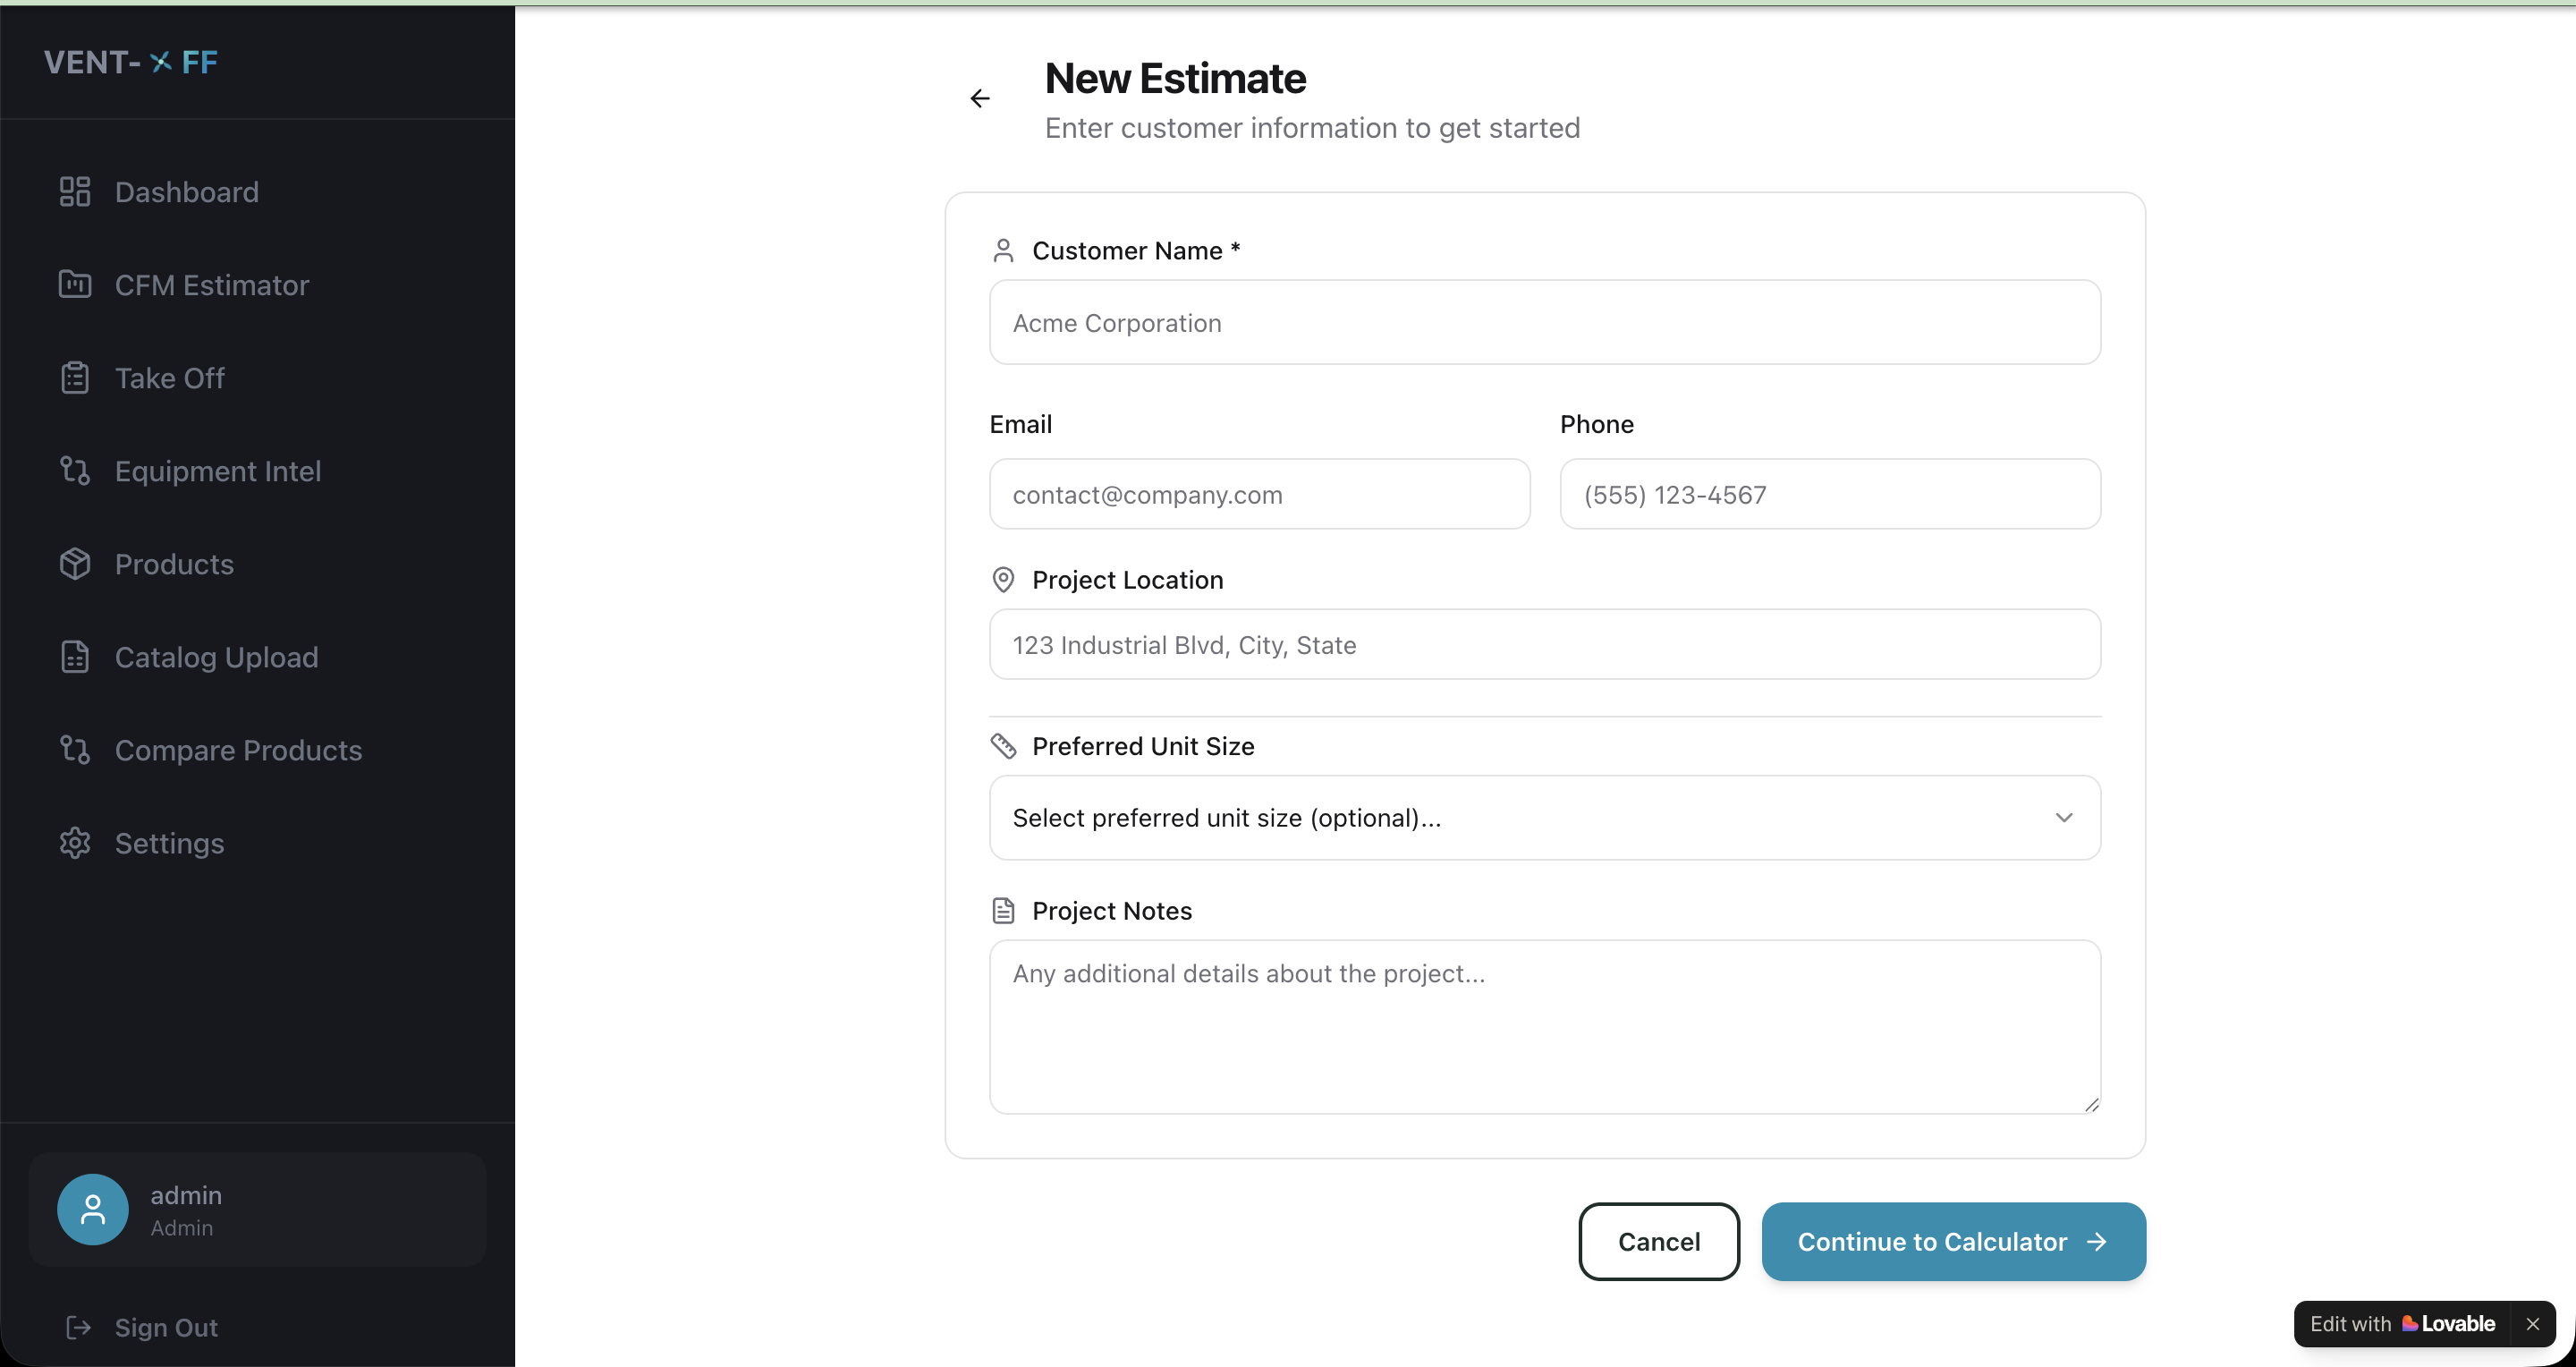The image size is (2576, 1367).
Task: Click the Catalog Upload file icon
Action: [x=75, y=657]
